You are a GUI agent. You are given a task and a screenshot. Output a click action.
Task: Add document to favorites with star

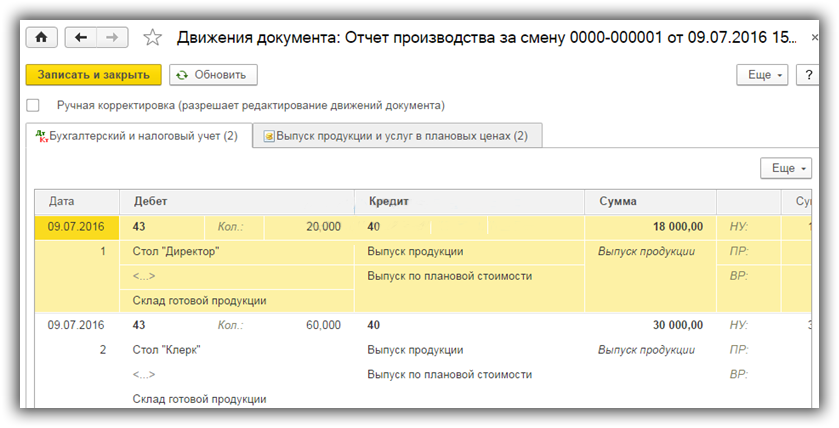tap(153, 38)
